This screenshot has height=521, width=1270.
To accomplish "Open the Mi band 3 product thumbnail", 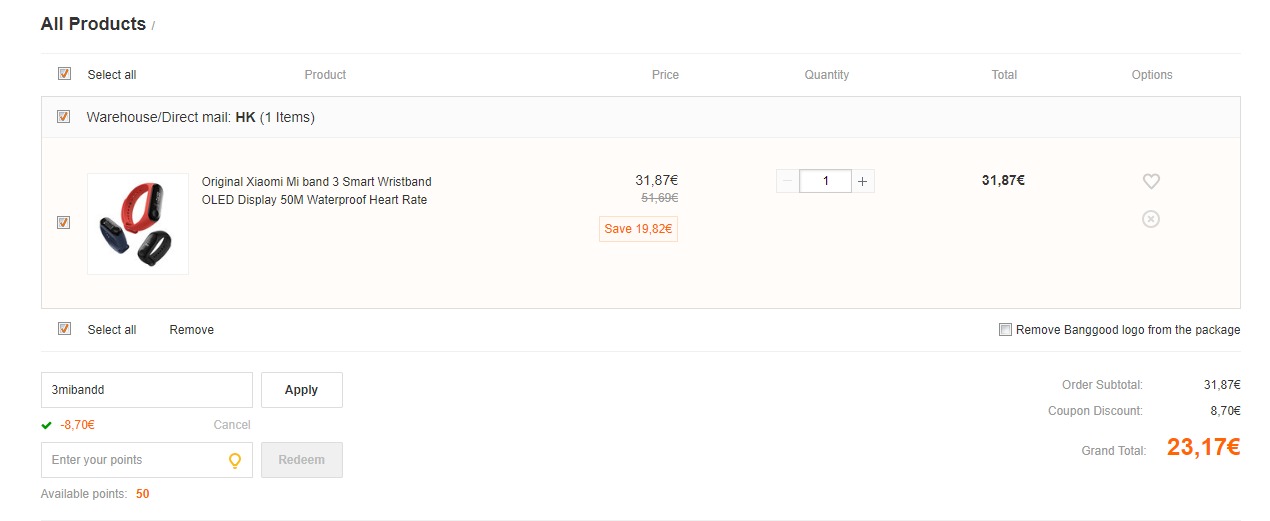I will [138, 224].
